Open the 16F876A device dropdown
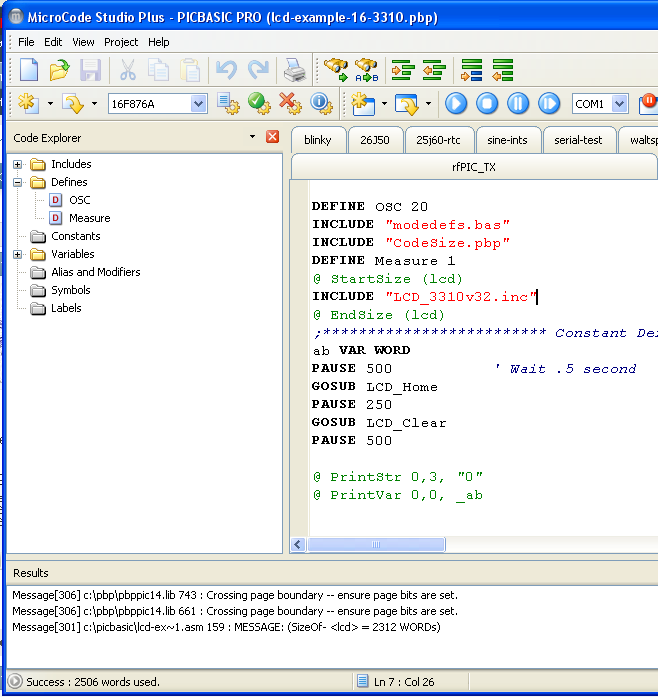659x697 pixels. click(x=198, y=104)
